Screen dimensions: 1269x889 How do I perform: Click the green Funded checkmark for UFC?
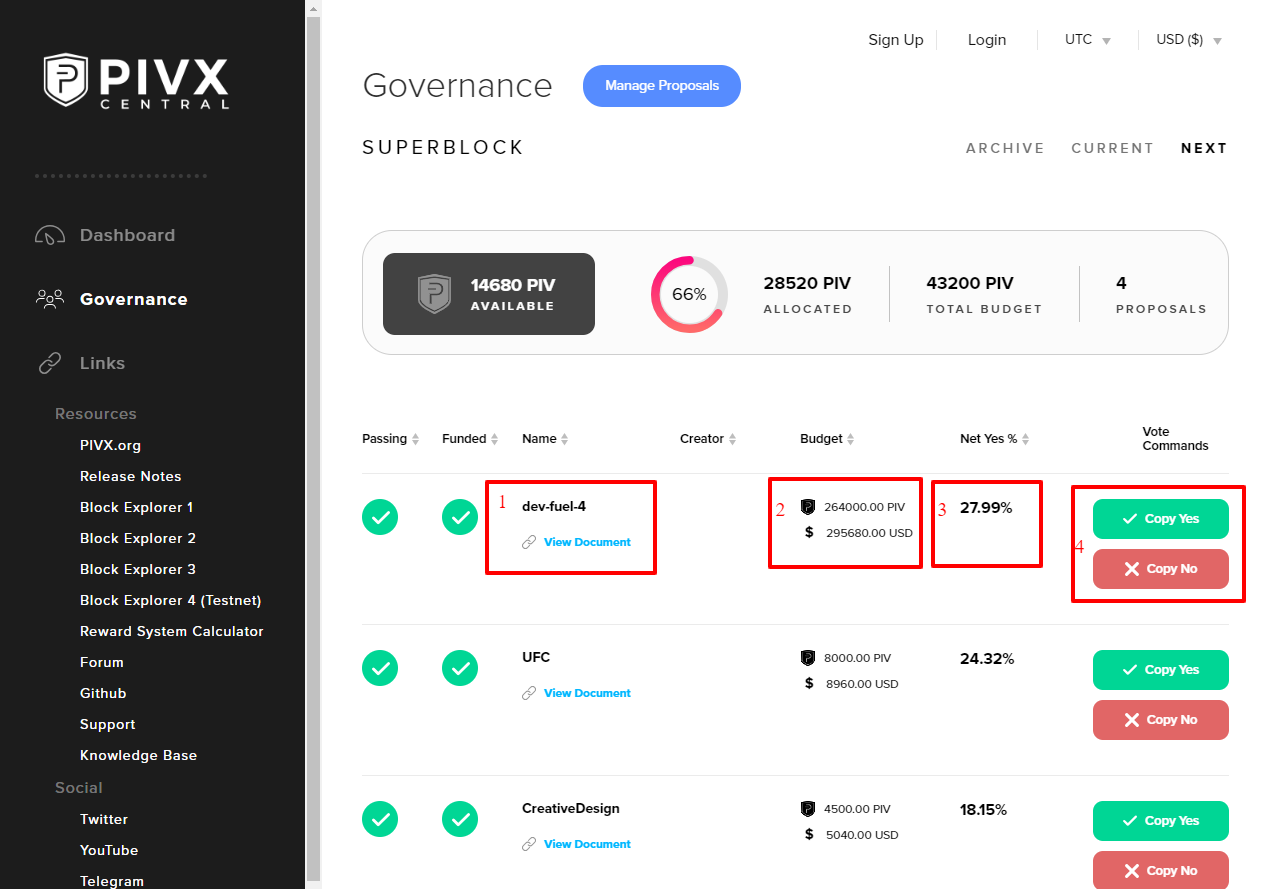[x=460, y=668]
